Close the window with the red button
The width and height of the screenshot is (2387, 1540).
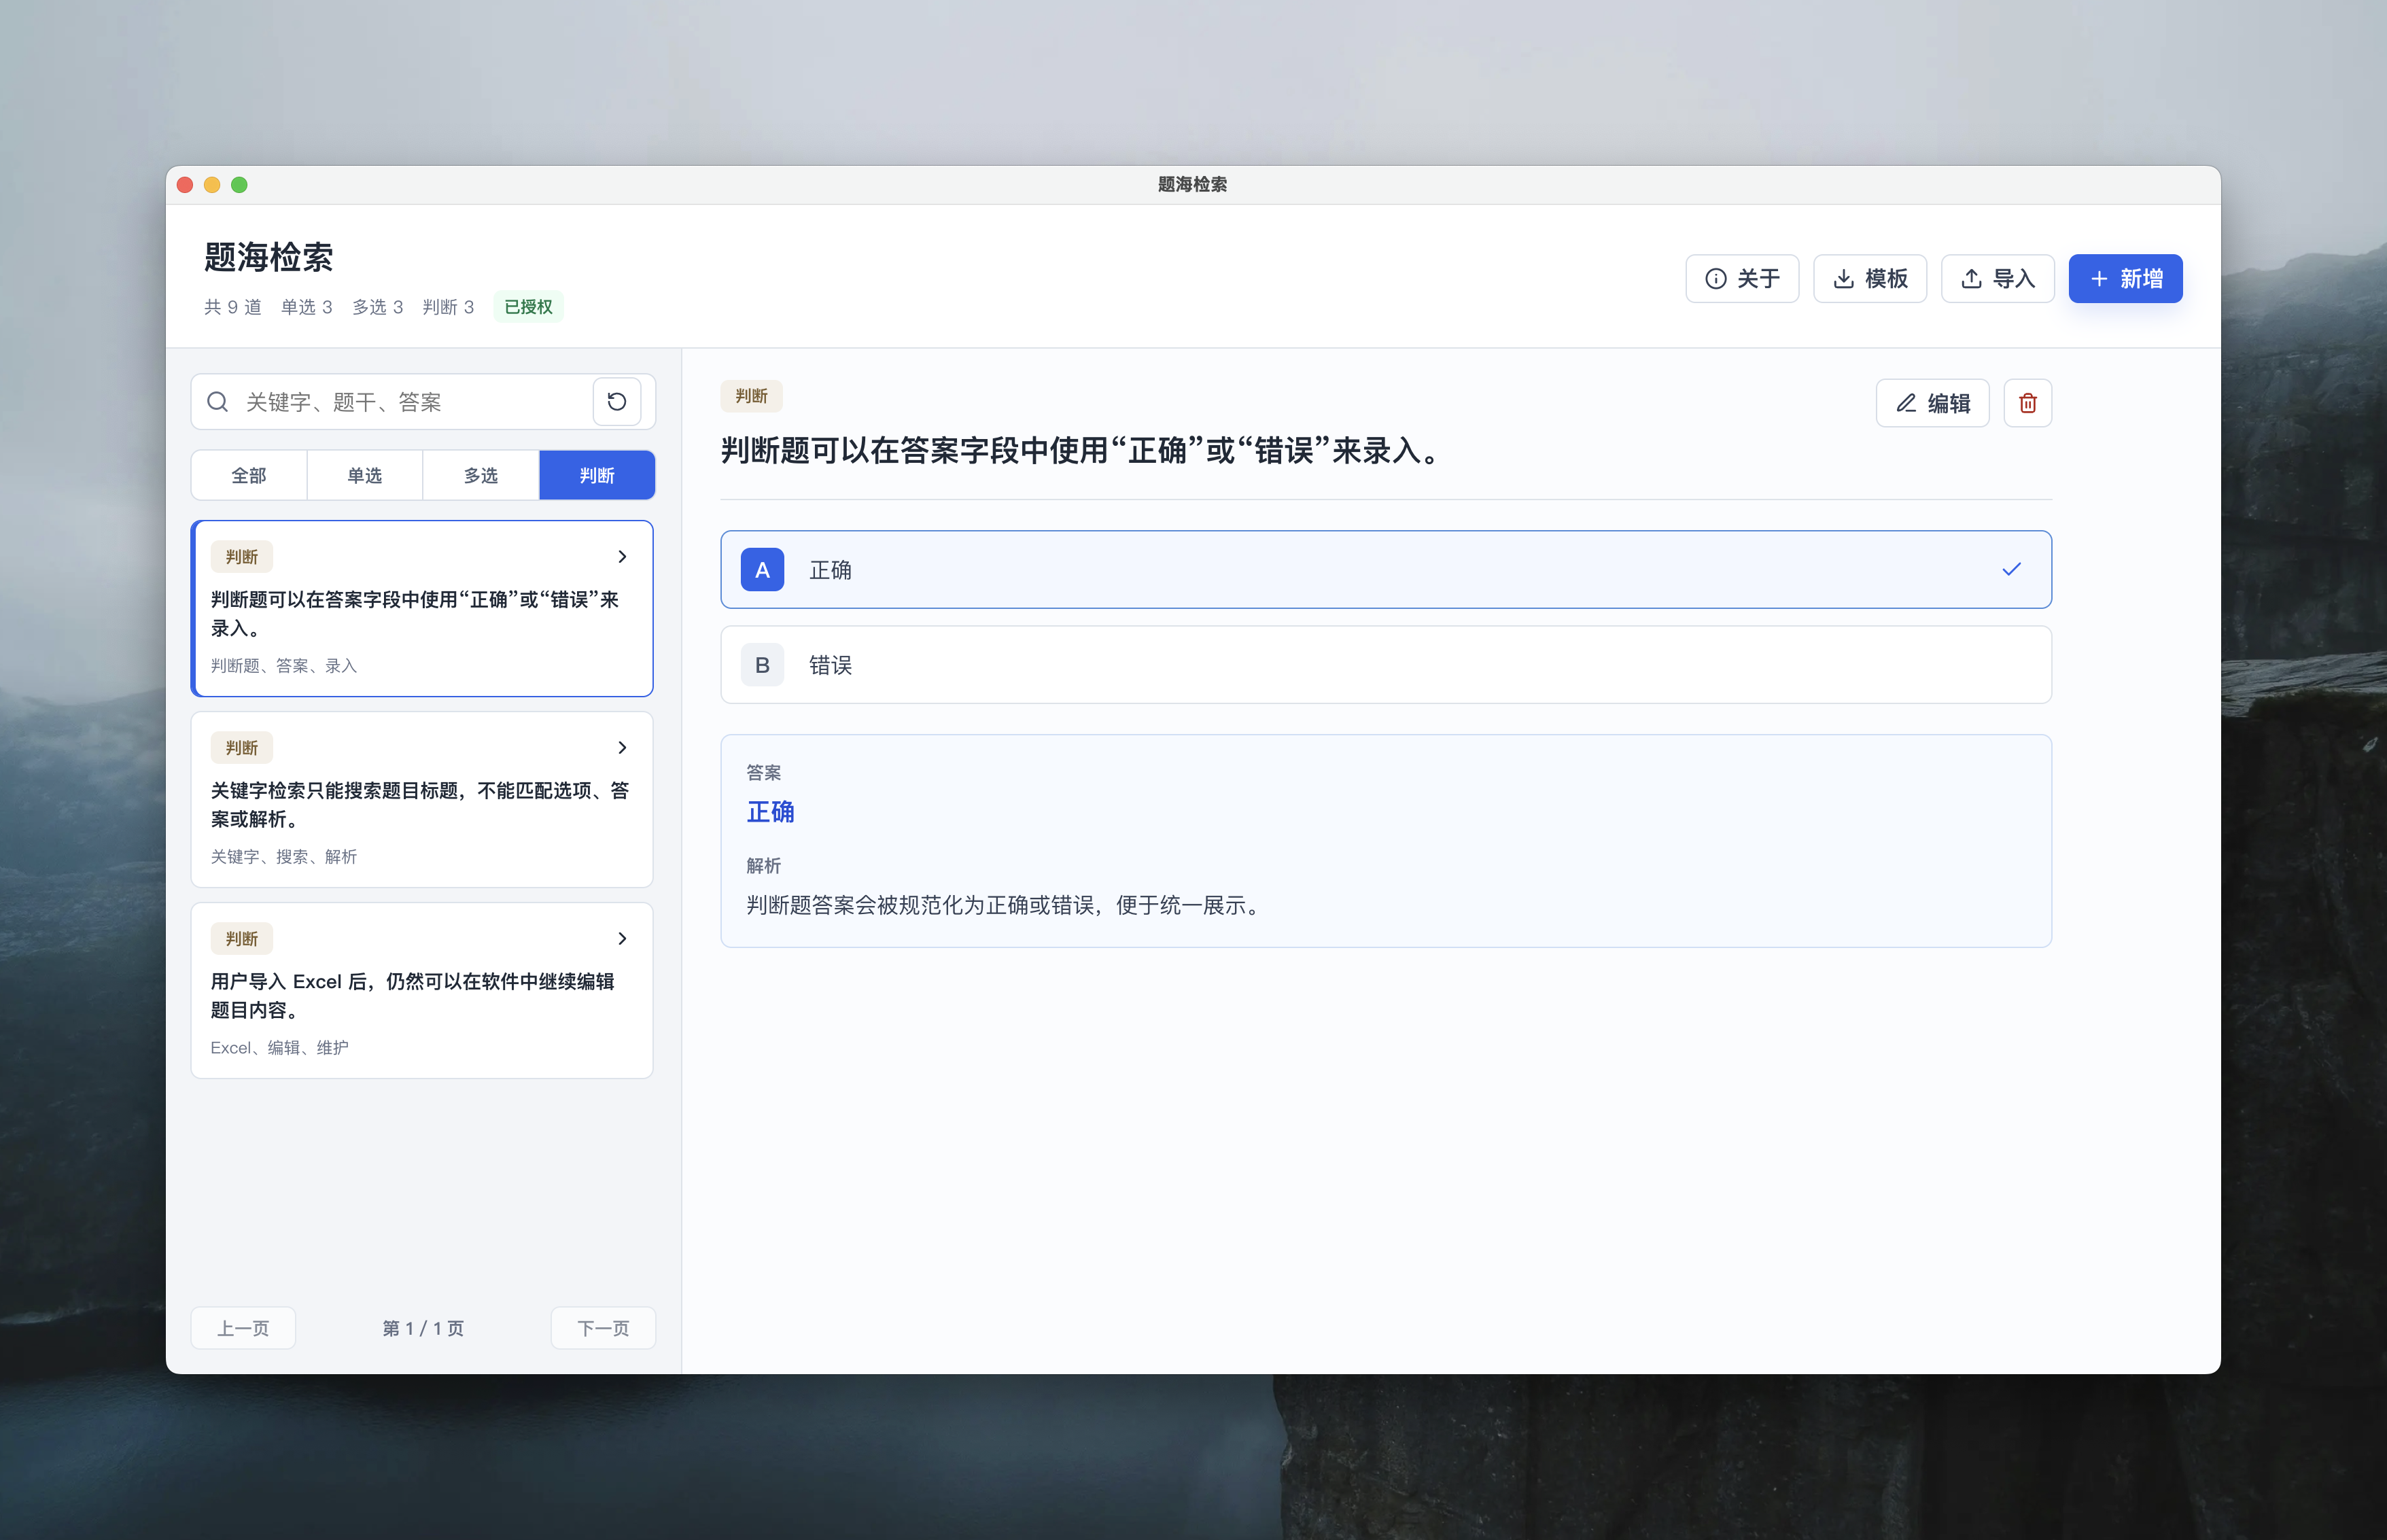click(185, 185)
